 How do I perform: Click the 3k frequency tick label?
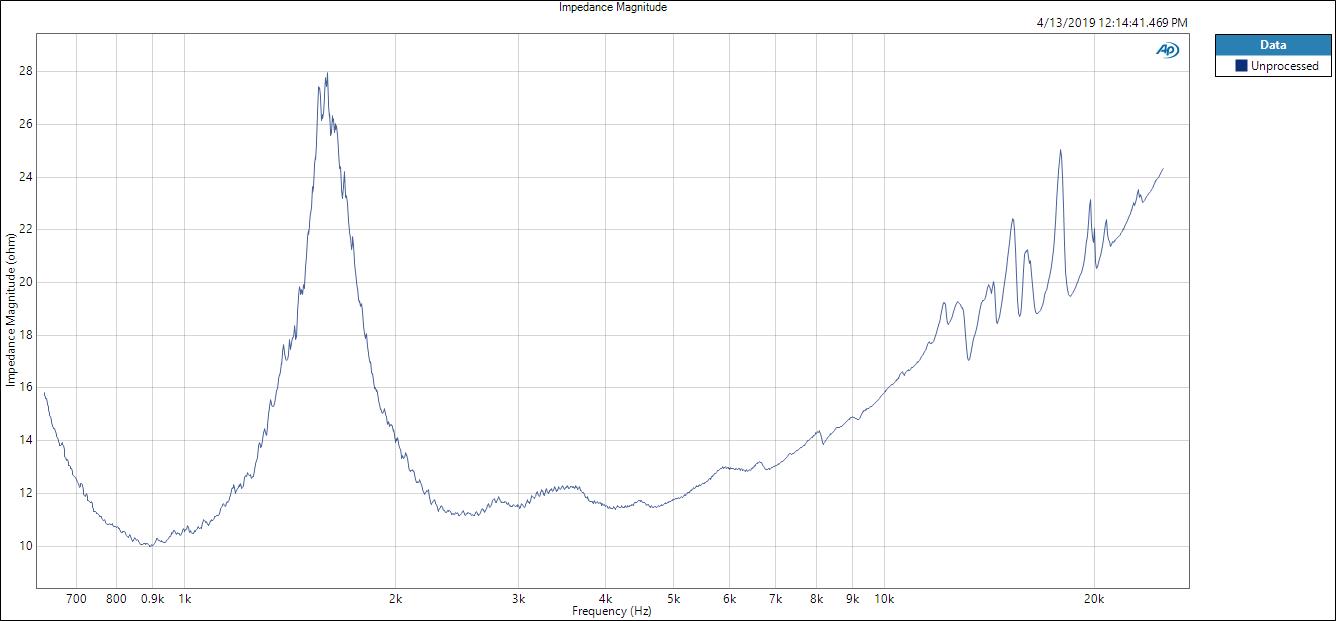tap(518, 599)
